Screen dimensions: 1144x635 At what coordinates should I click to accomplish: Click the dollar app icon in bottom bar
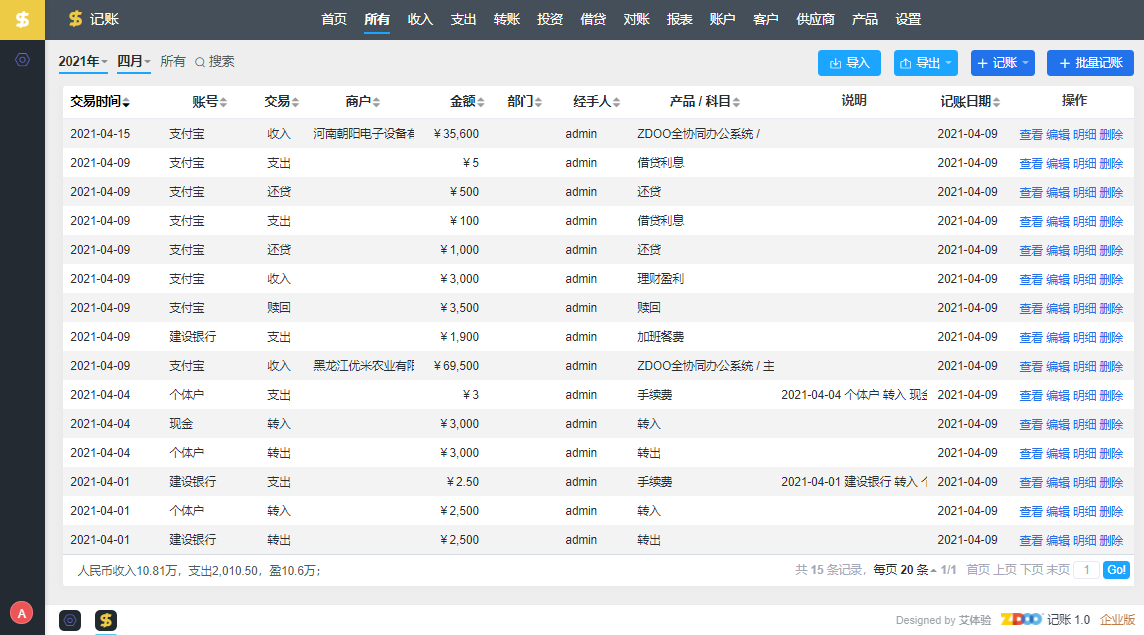pyautogui.click(x=106, y=620)
